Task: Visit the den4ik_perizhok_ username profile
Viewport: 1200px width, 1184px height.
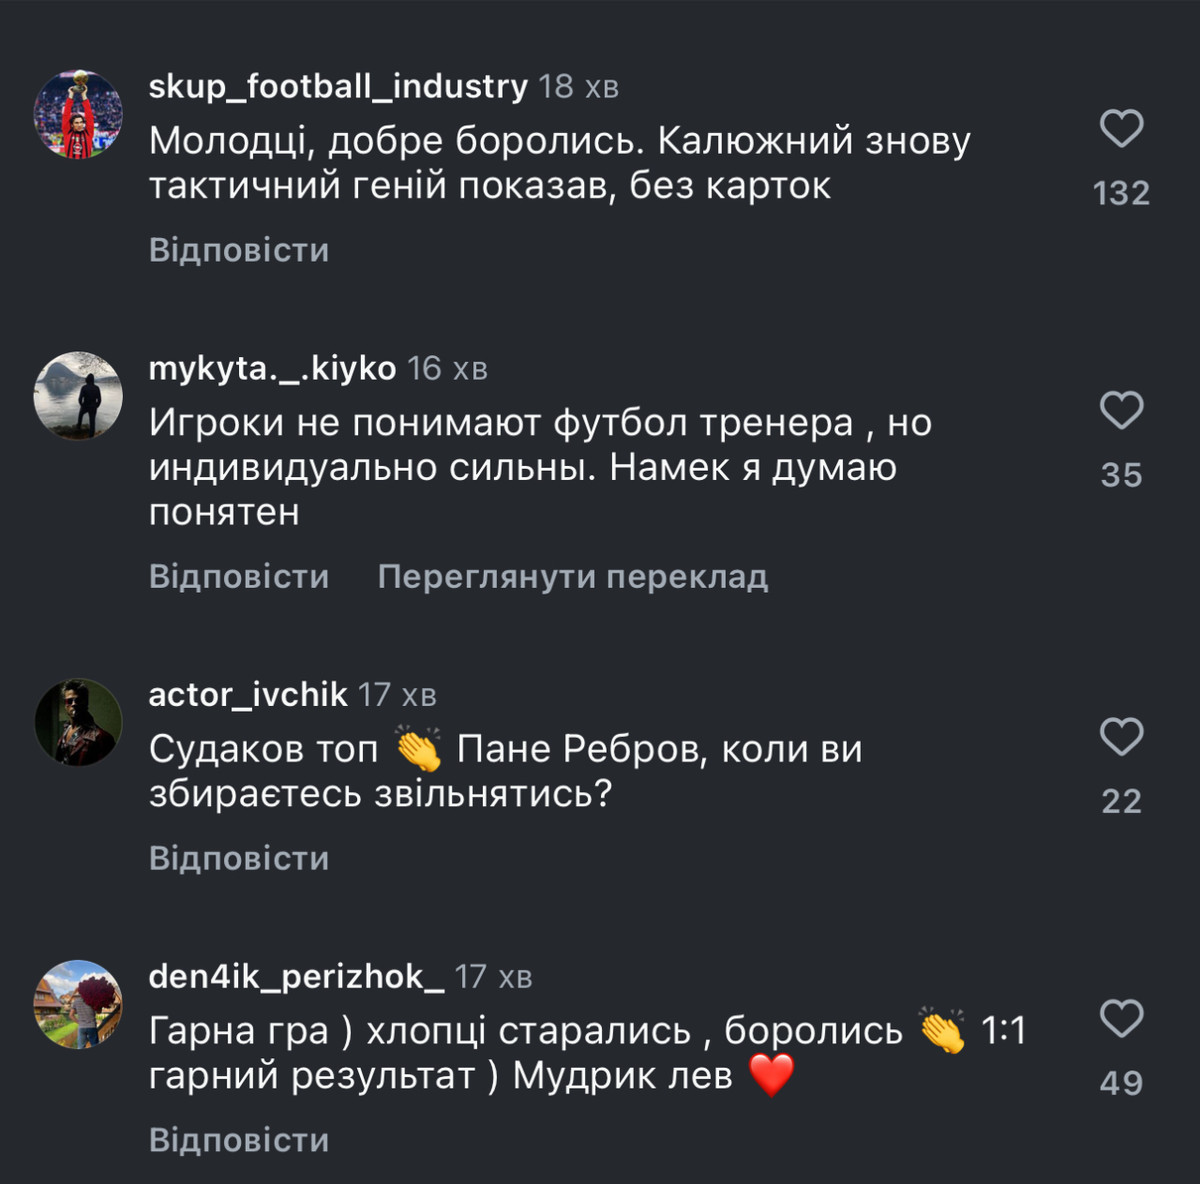Action: click(x=296, y=977)
